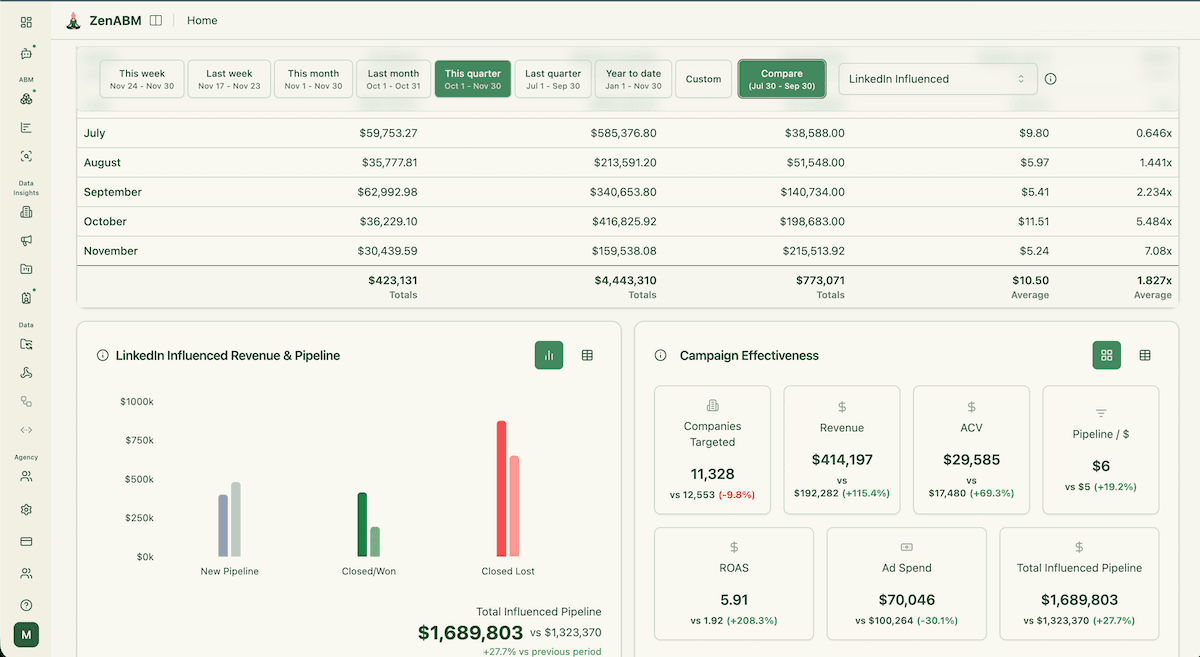
Task: Open the integrations code icon in the sidebar
Action: pos(26,430)
